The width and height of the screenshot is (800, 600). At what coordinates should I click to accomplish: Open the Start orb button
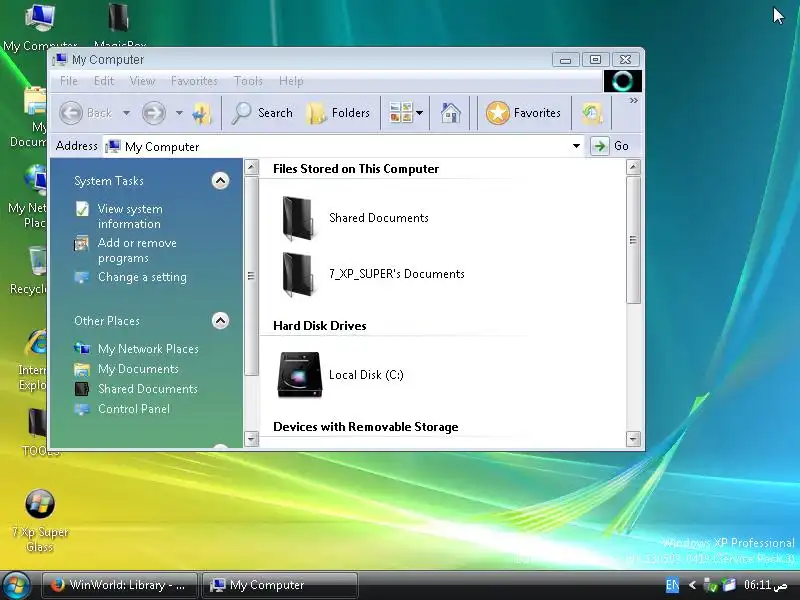[16, 586]
